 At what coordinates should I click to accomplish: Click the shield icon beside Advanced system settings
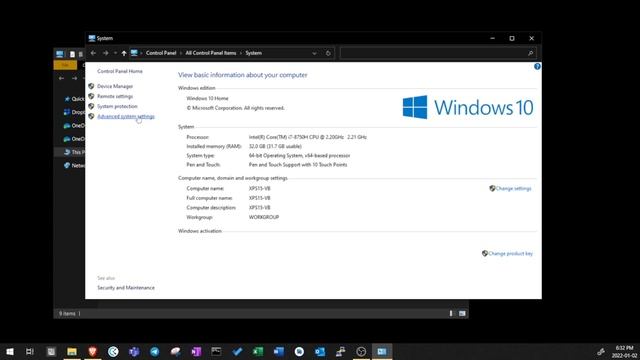[91, 116]
